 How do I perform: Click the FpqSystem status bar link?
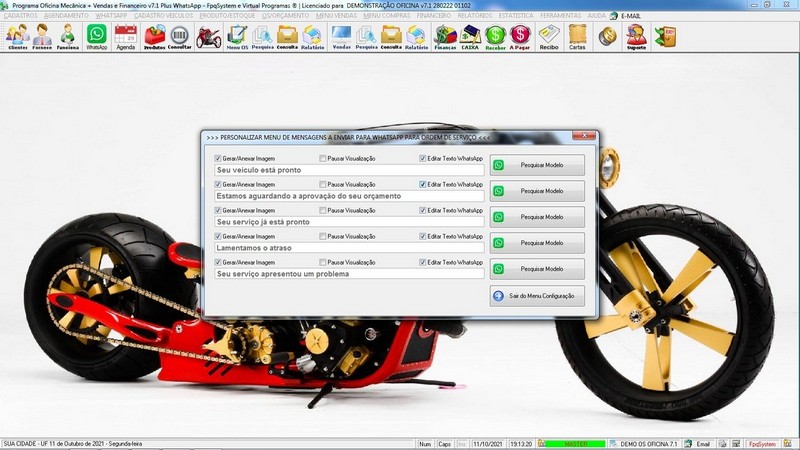pos(762,444)
